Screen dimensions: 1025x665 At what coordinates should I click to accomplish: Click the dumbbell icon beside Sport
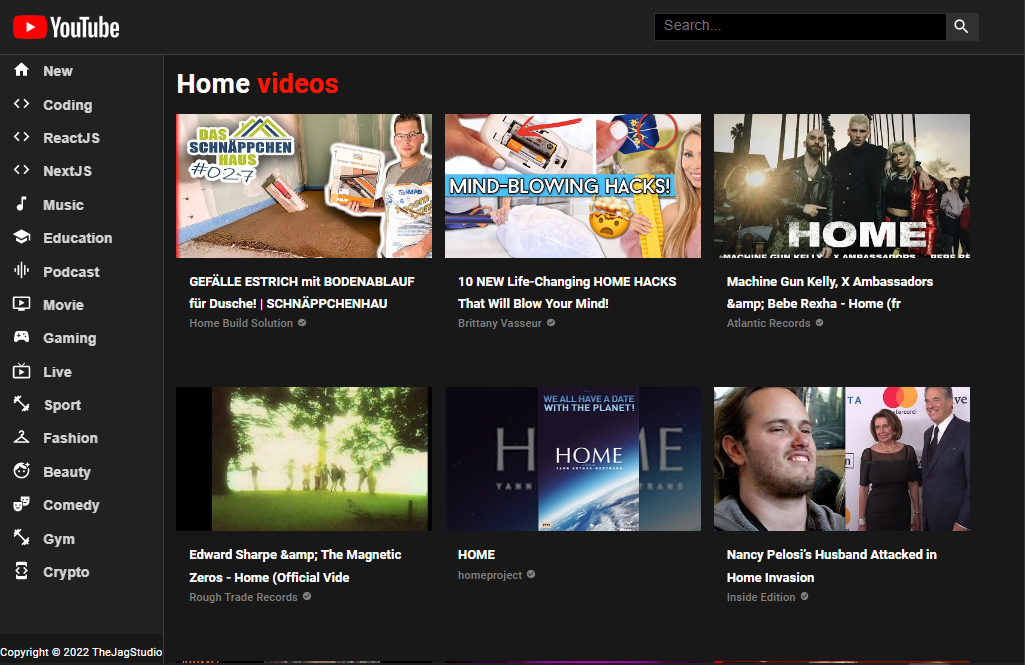[22, 404]
